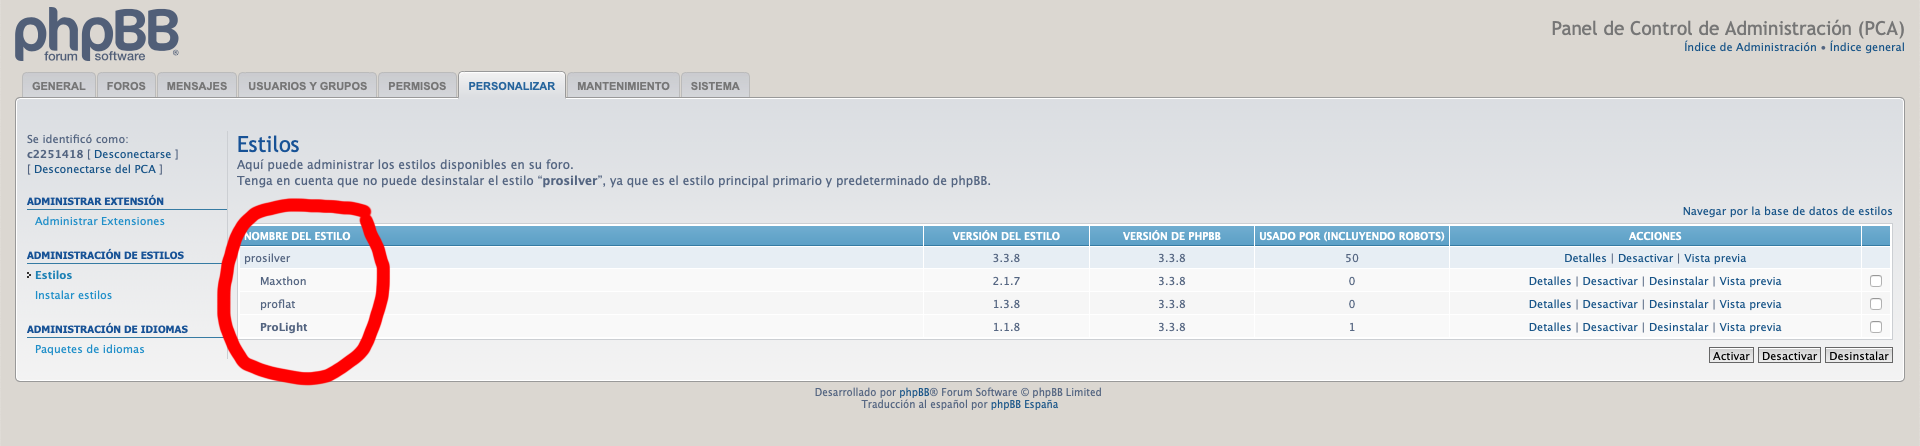Open Paquetes de idiomas link
The height and width of the screenshot is (446, 1920).
coord(89,349)
